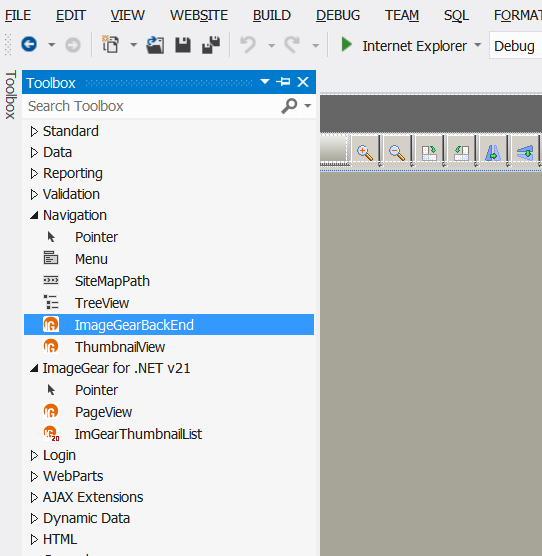Open the VIEW menu

click(127, 15)
